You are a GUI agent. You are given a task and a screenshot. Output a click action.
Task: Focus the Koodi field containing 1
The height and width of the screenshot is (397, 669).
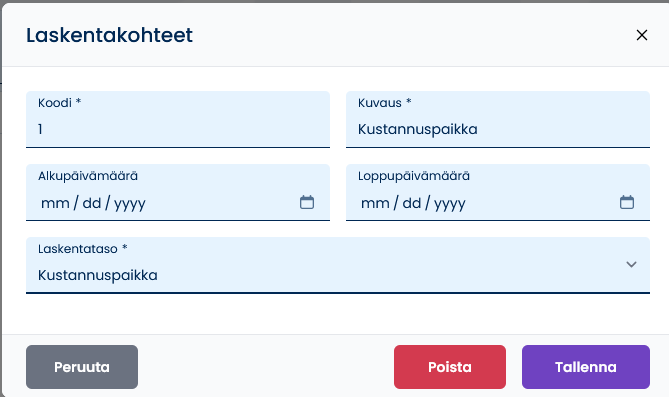tap(178, 119)
